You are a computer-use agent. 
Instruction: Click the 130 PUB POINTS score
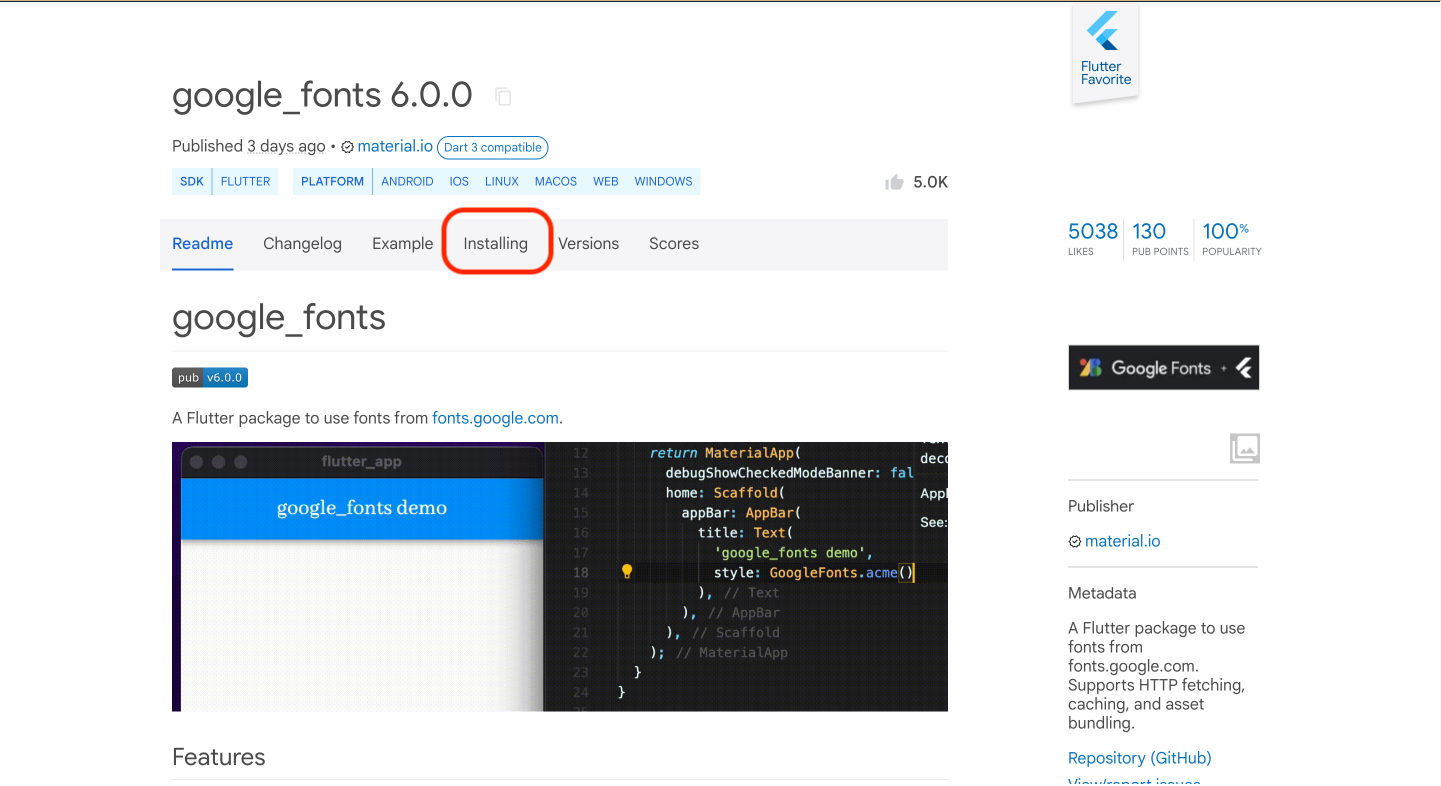1160,239
